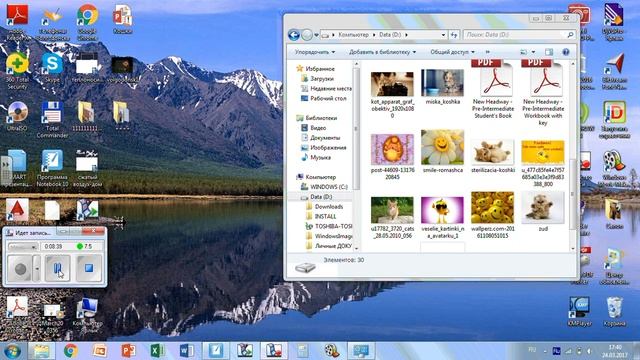Open the recent locations dropdown in Explorer
The width and height of the screenshot is (640, 360).
tap(316, 35)
